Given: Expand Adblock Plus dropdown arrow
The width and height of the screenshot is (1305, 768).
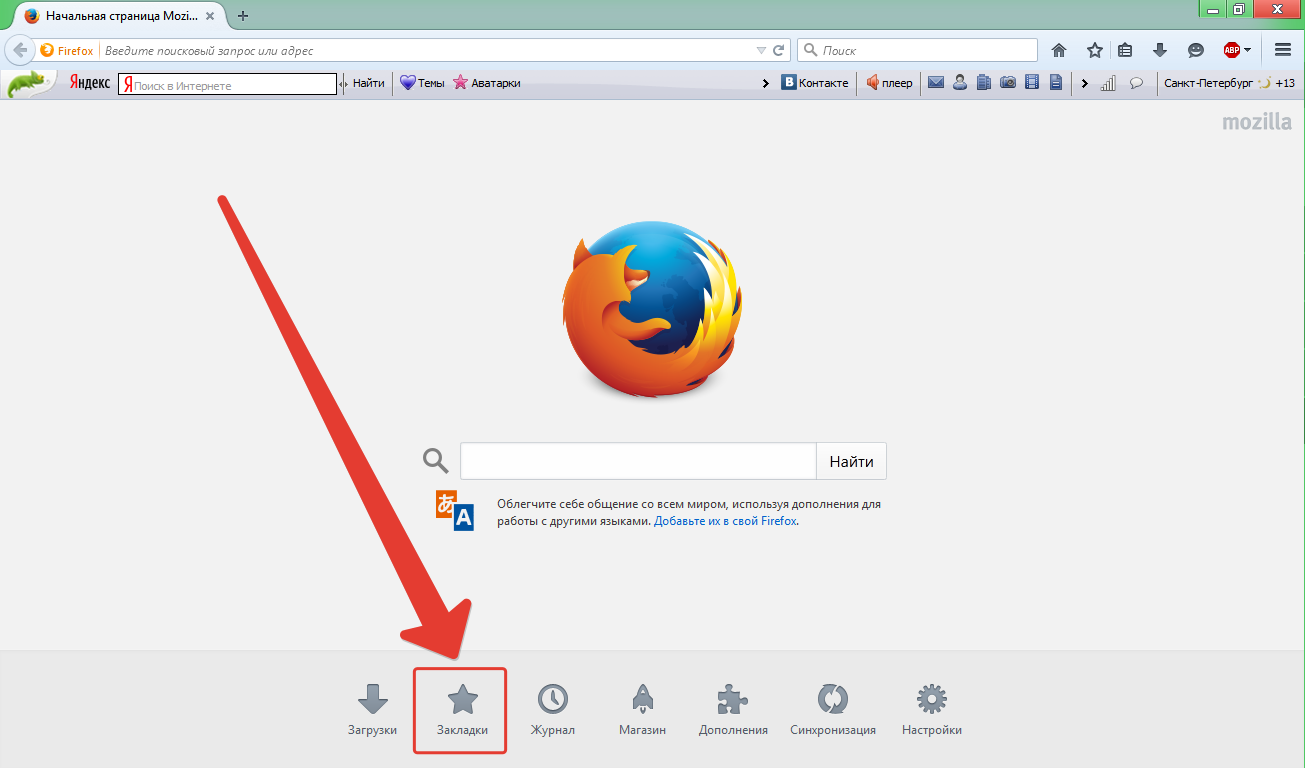Looking at the screenshot, I should [1247, 50].
